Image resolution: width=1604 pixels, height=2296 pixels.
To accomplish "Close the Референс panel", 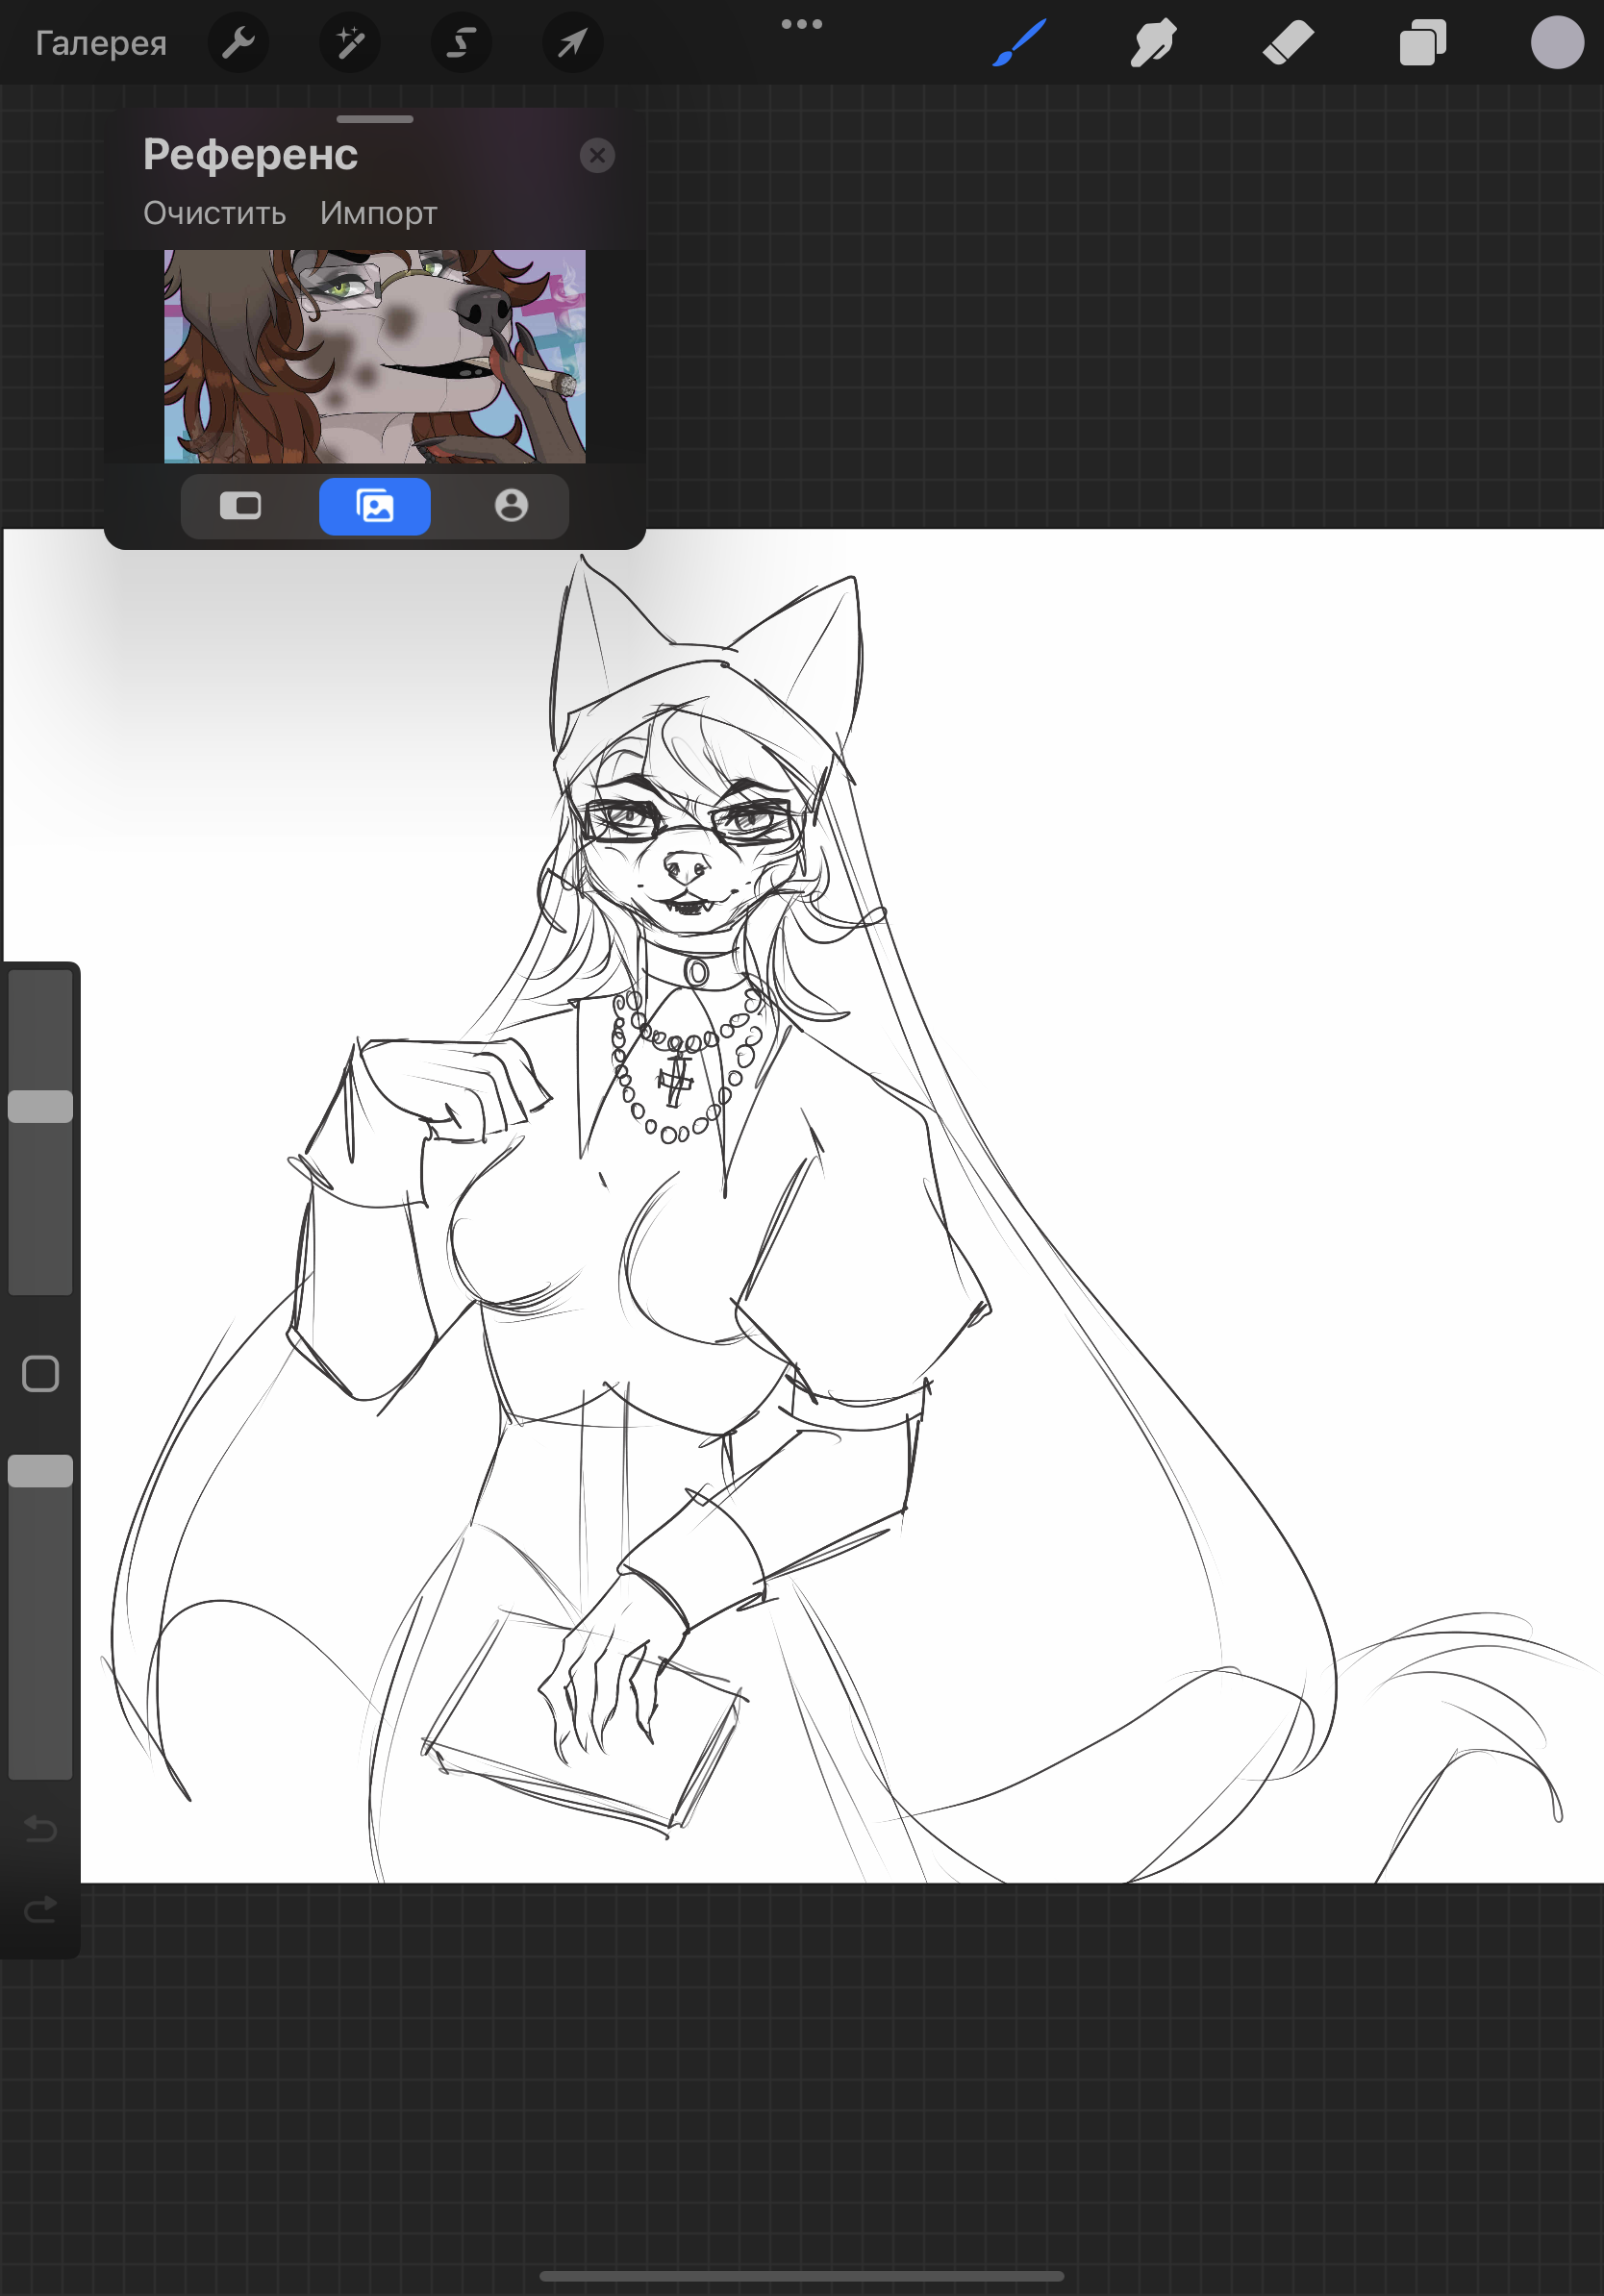I will [x=597, y=156].
